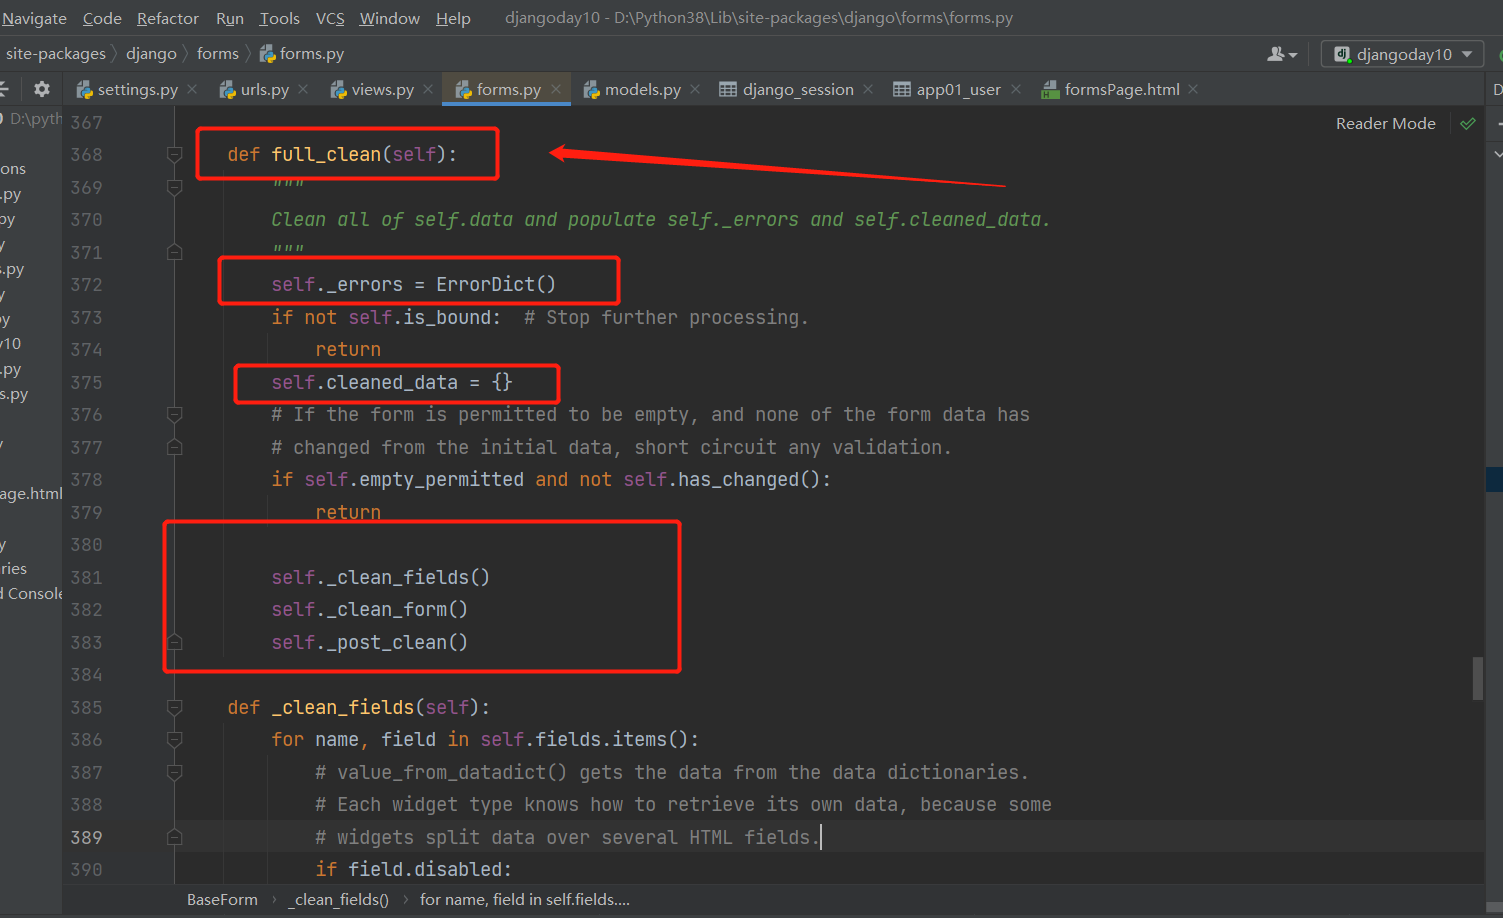Open the Code menu
The width and height of the screenshot is (1503, 918).
point(102,18)
